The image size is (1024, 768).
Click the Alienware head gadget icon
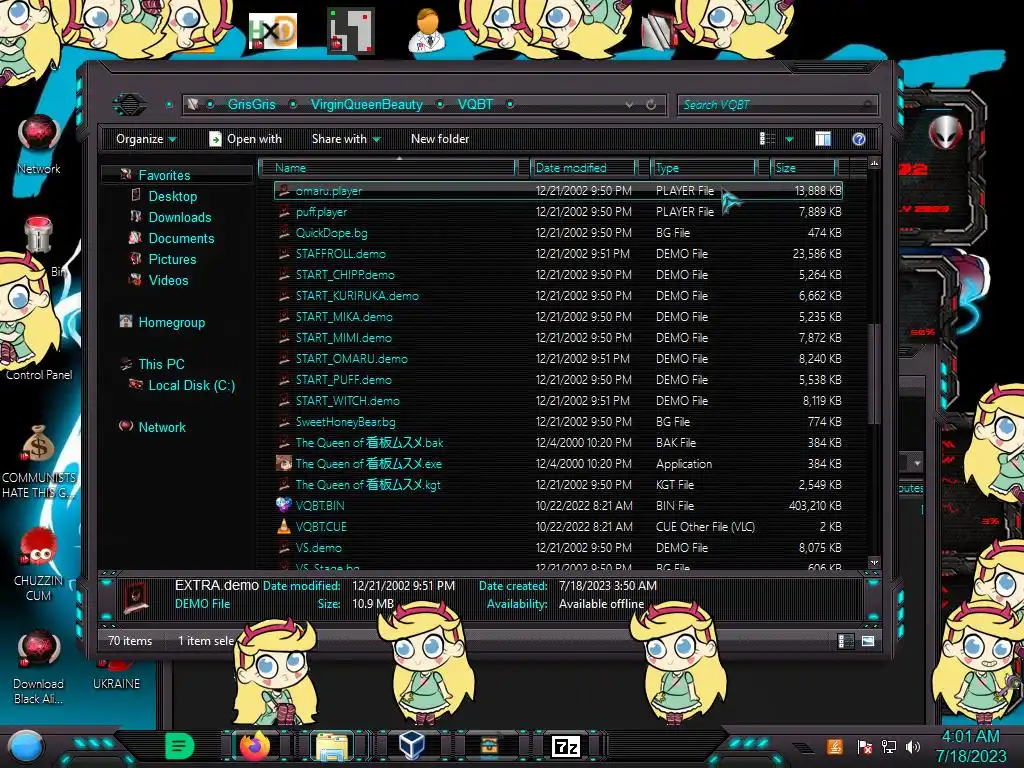(945, 134)
